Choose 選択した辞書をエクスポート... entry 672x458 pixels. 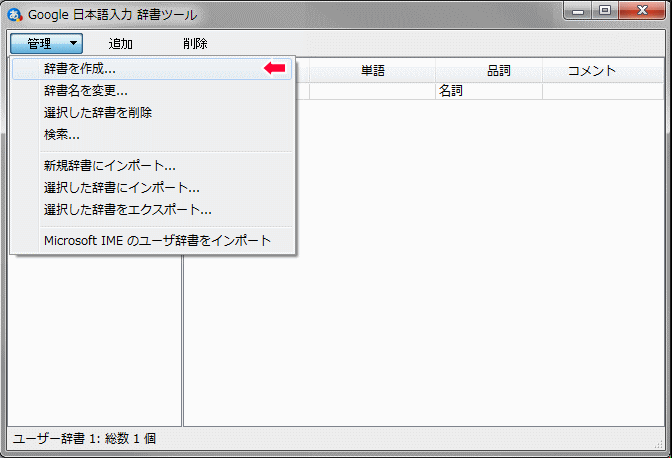(x=152, y=210)
